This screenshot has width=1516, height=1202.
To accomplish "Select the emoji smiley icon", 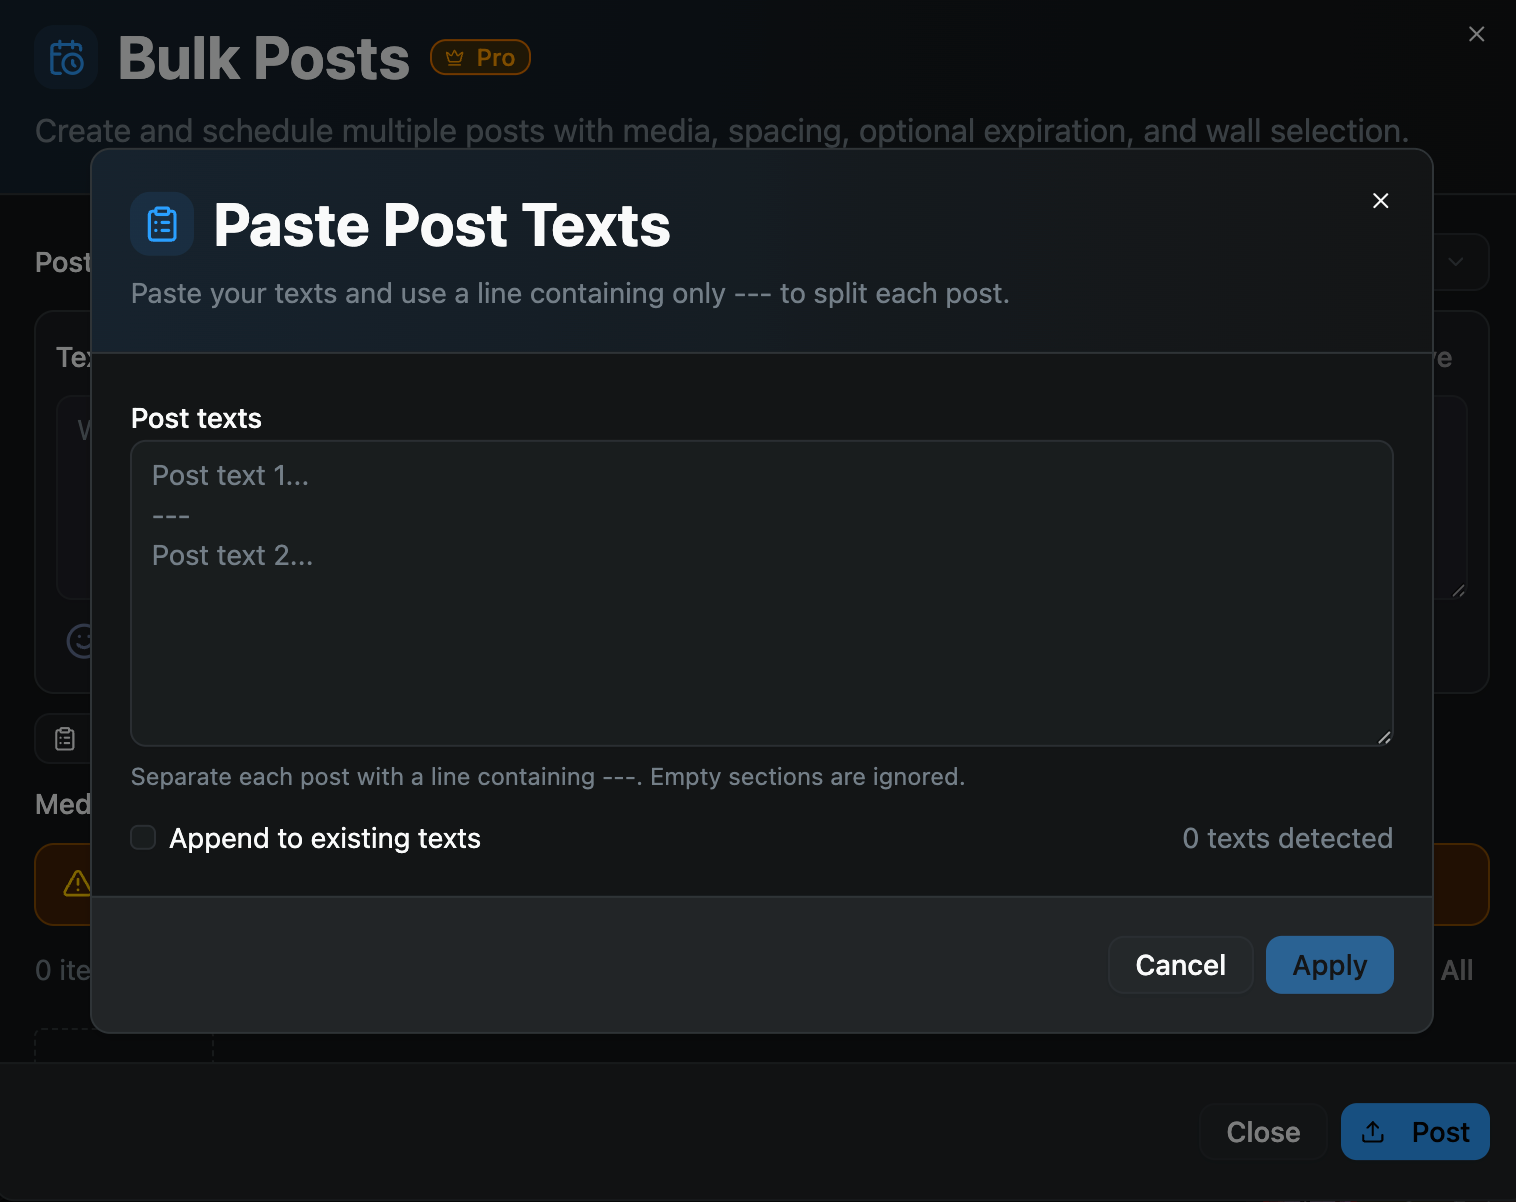I will [81, 641].
